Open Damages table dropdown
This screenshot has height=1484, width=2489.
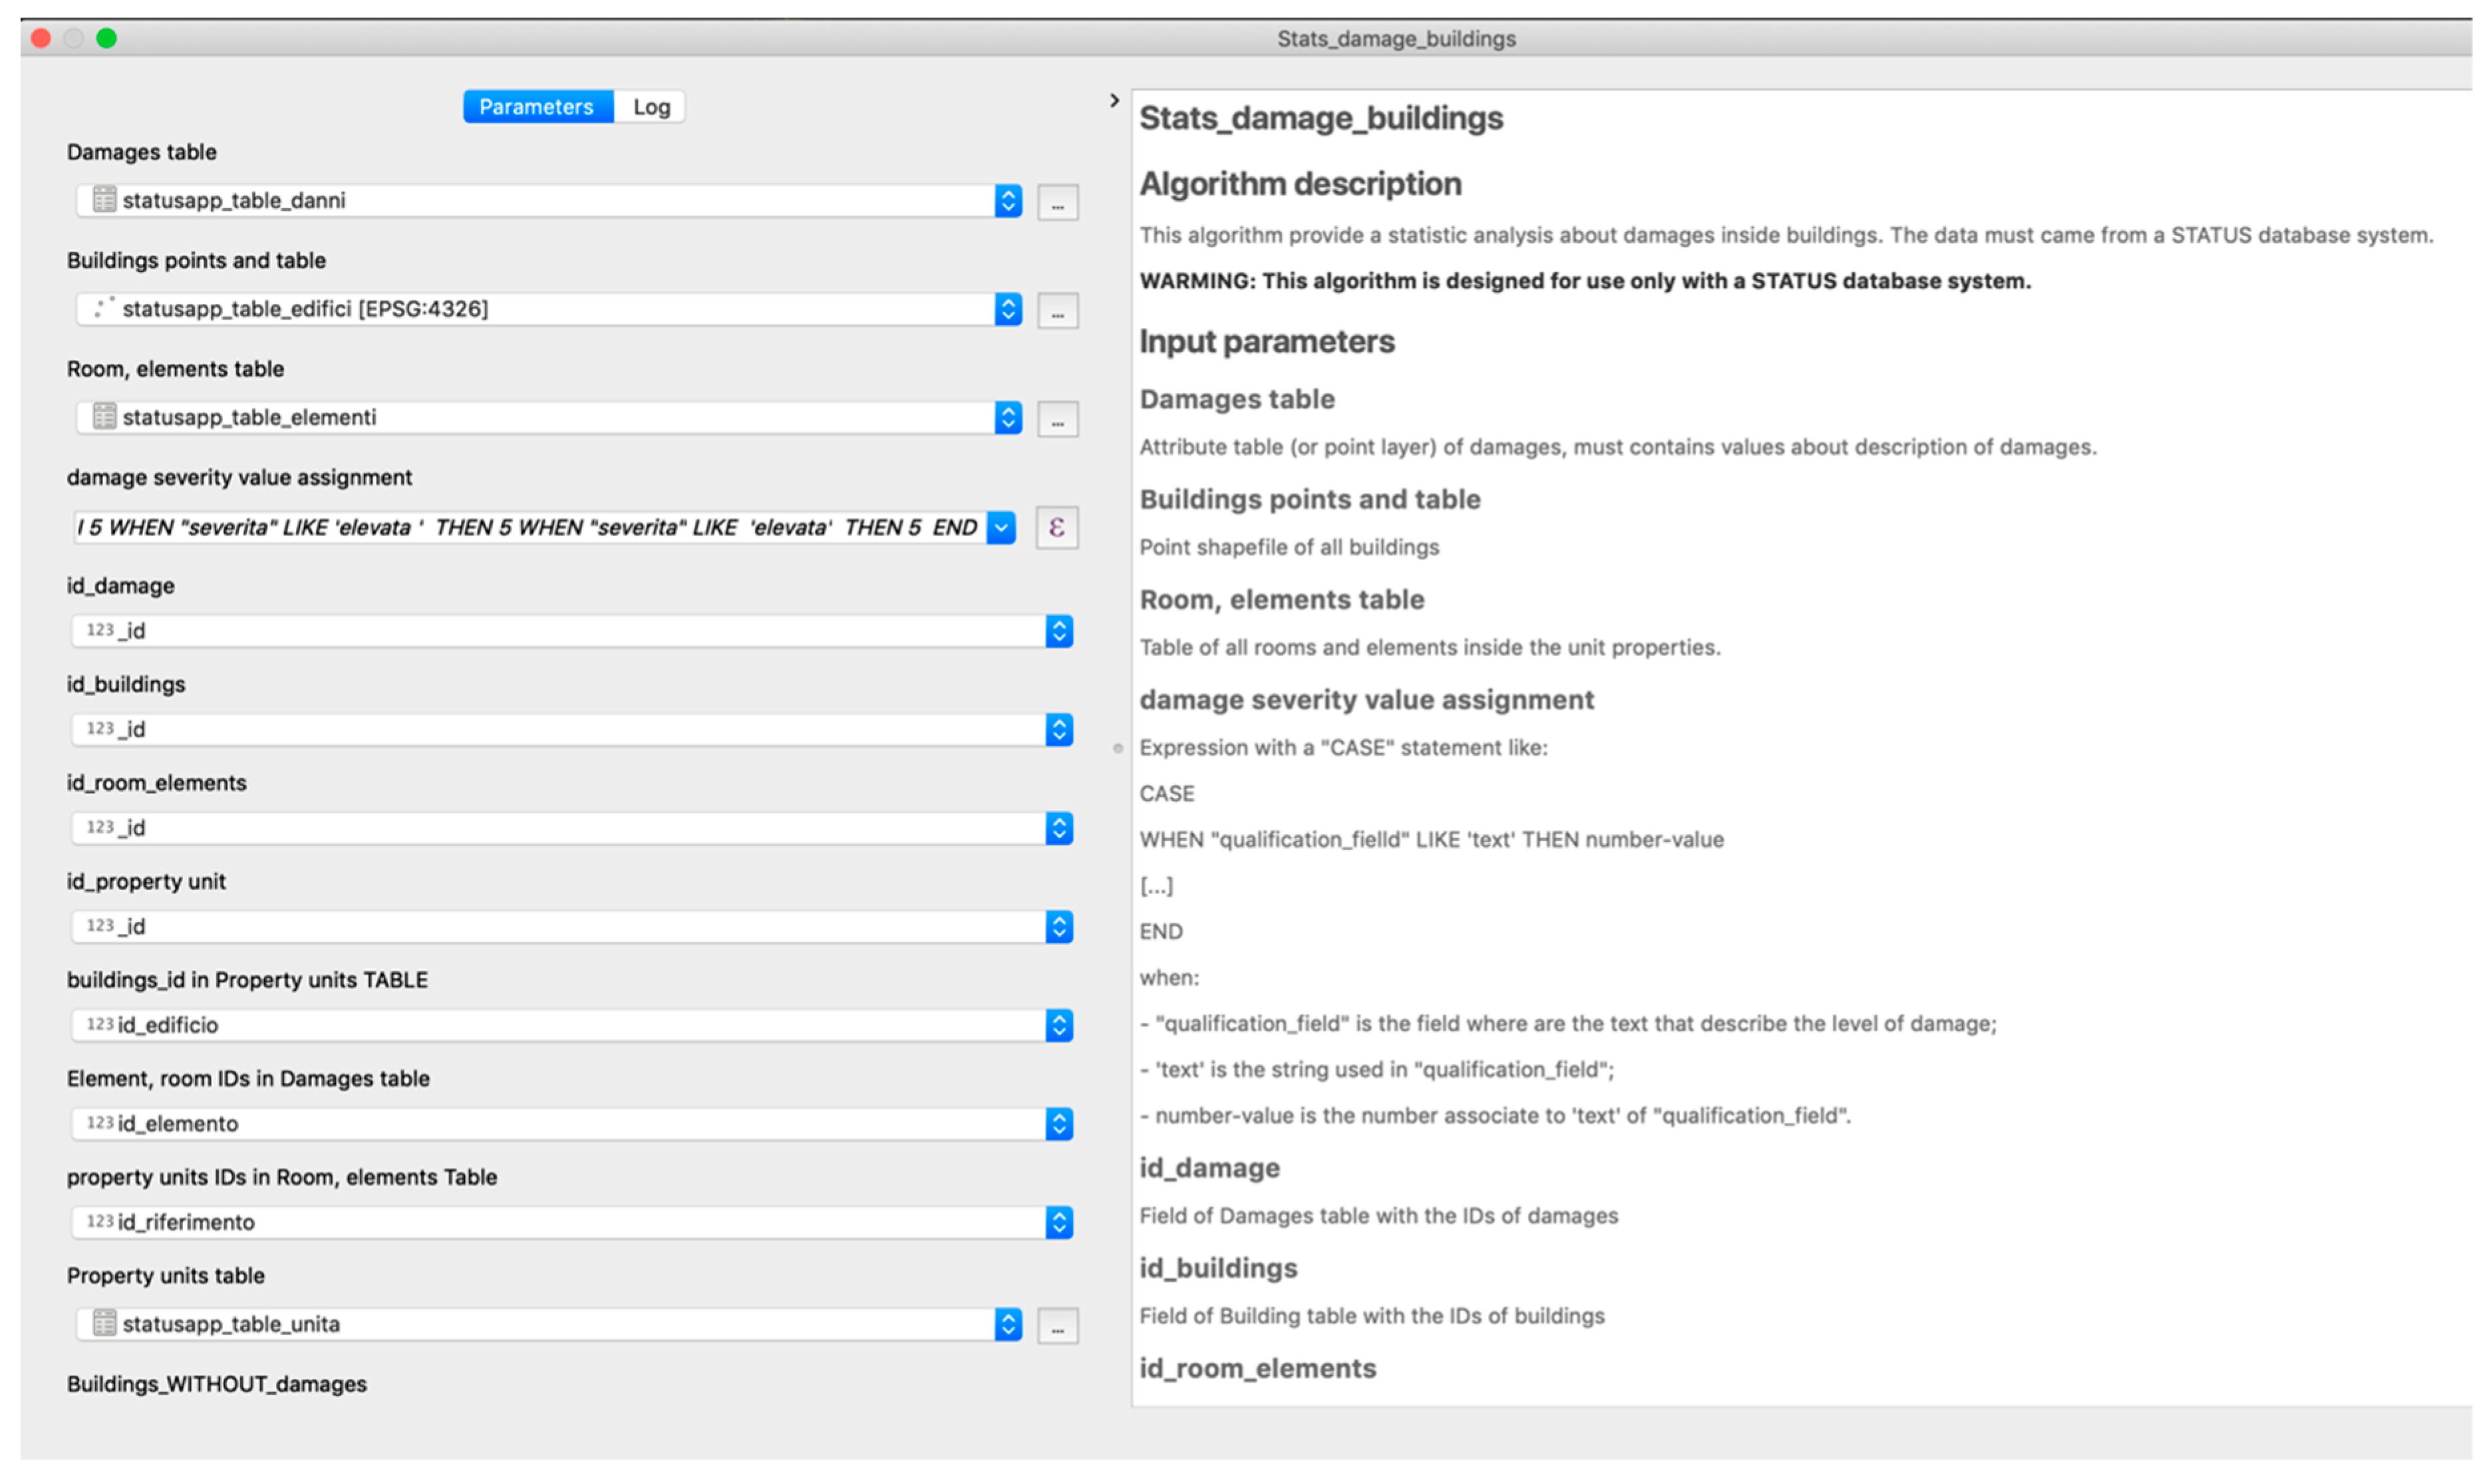(x=1008, y=201)
